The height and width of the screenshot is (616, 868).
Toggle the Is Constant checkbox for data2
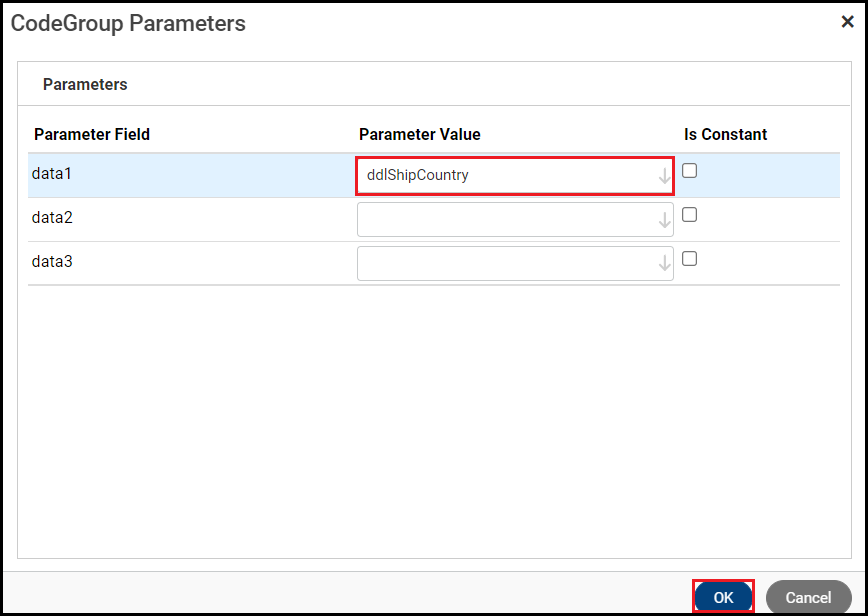689,215
